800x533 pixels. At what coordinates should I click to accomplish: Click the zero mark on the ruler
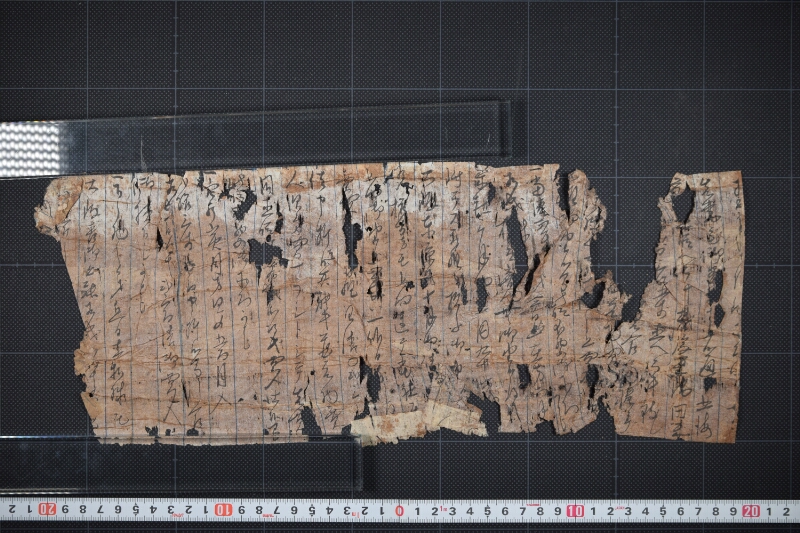399,511
